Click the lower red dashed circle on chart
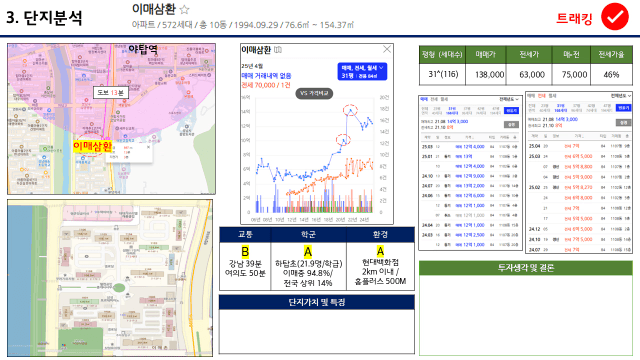Image resolution: width=640 pixels, height=360 pixels. pos(343,140)
